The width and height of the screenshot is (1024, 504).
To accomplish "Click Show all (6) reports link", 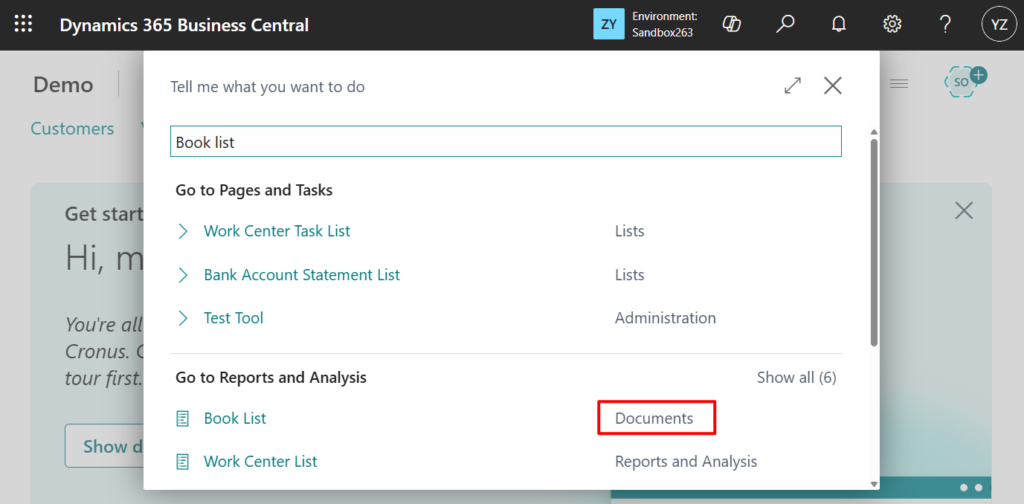I will tap(796, 377).
